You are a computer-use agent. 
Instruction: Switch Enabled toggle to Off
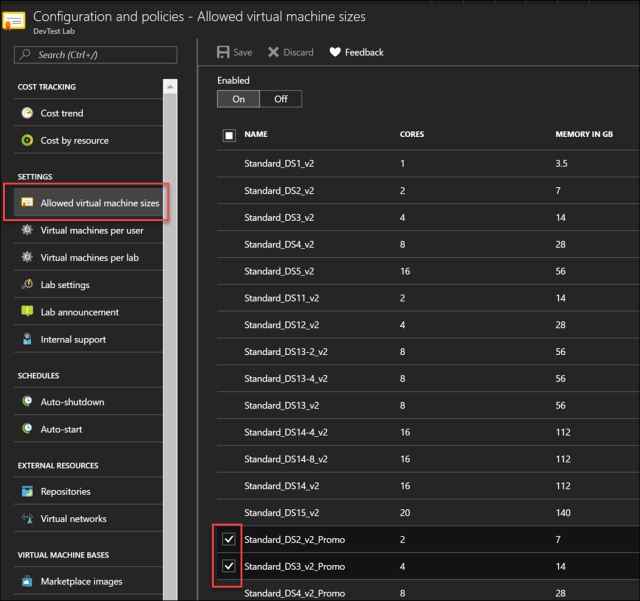pos(280,99)
